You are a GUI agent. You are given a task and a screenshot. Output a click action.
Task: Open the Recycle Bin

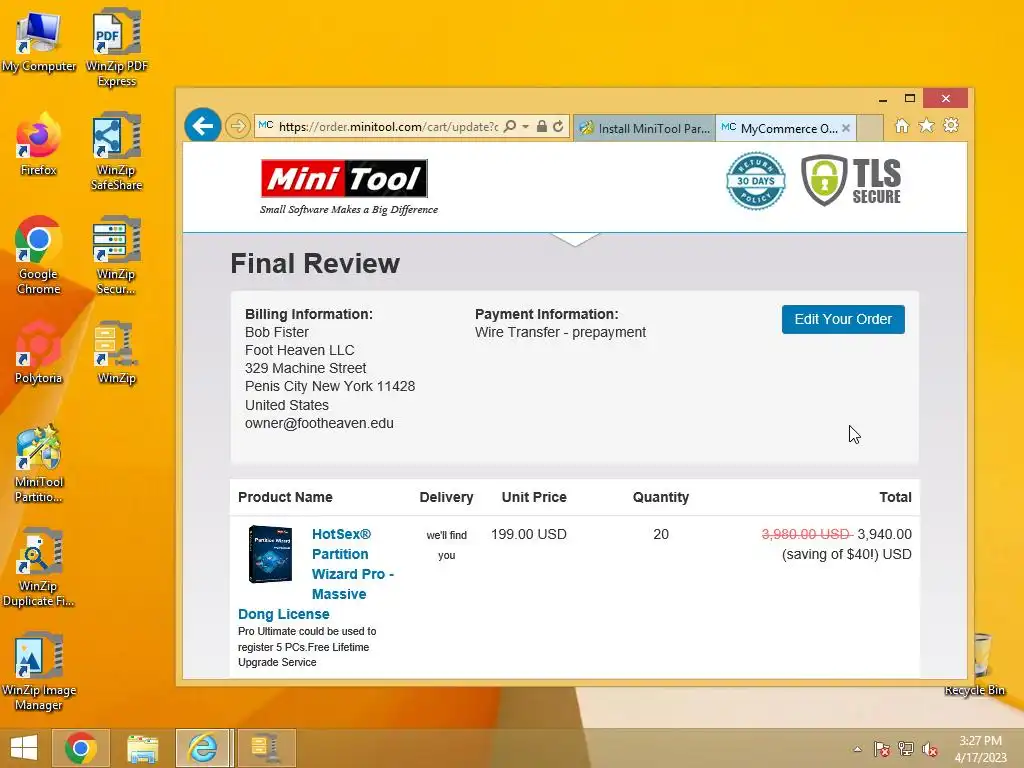tap(976, 665)
